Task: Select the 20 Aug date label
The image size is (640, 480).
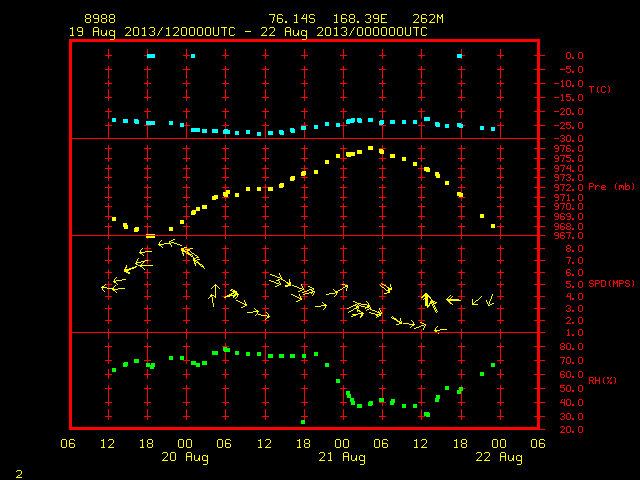Action: pos(185,457)
